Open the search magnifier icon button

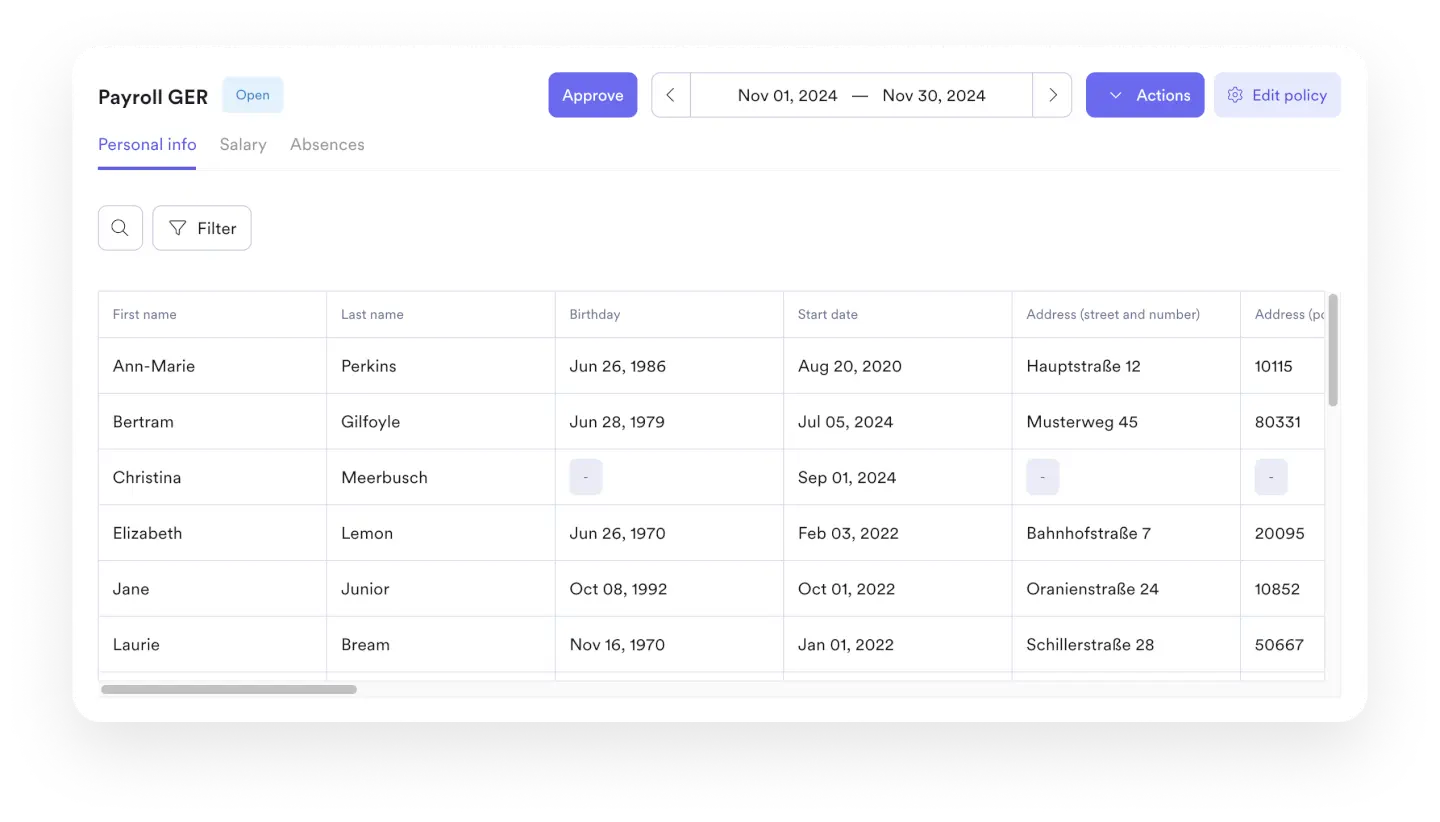pos(120,228)
